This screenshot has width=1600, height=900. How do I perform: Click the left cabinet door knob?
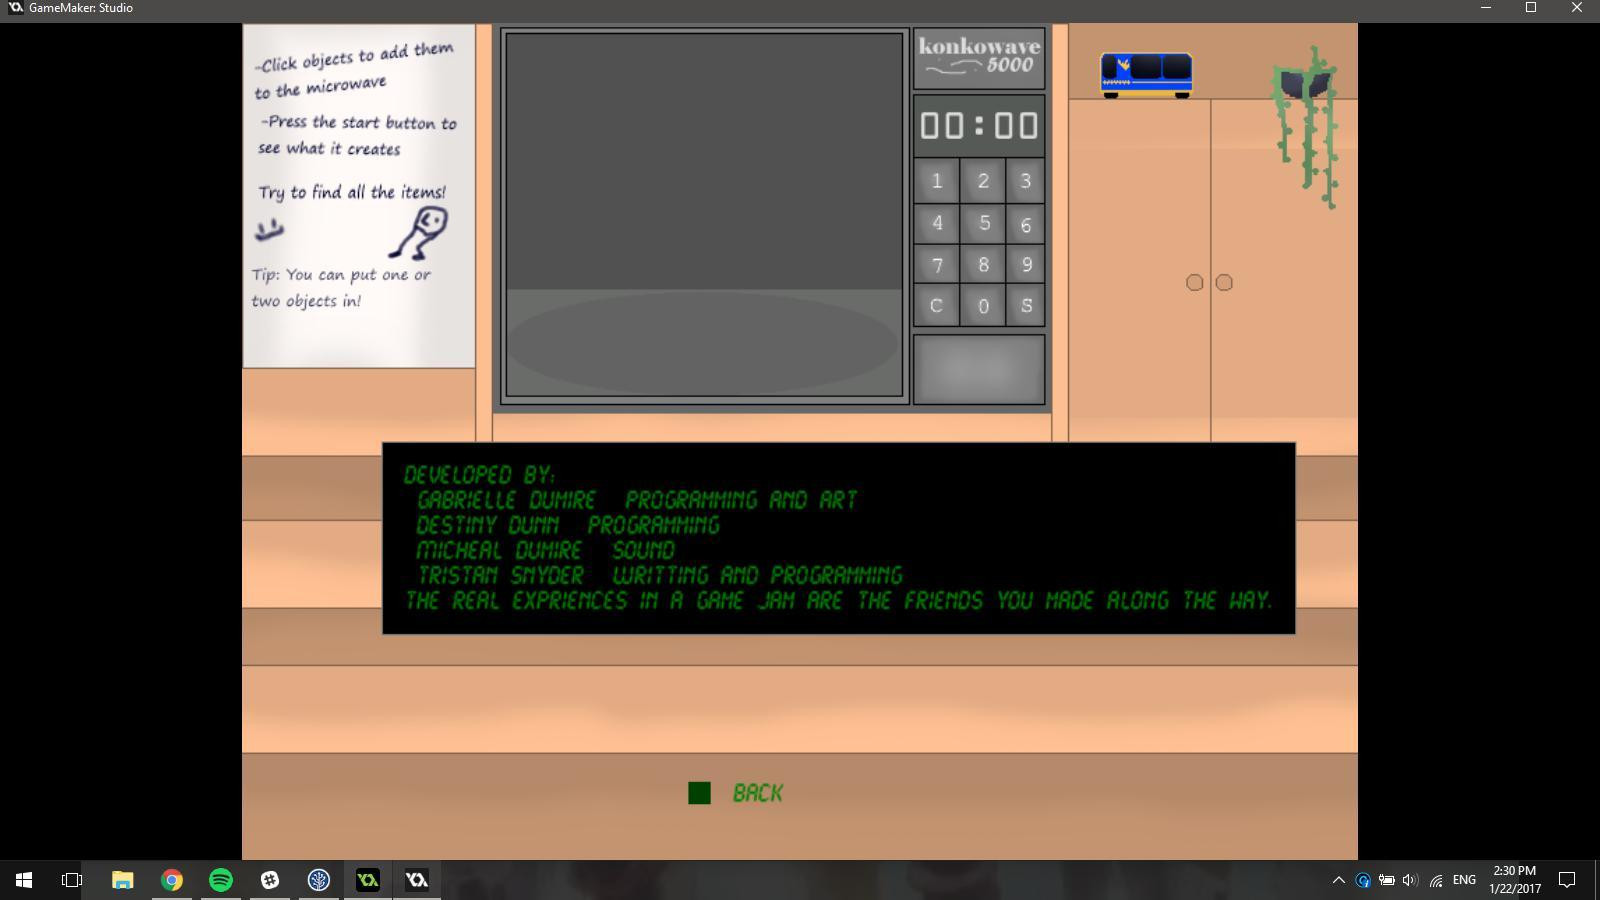click(1194, 283)
